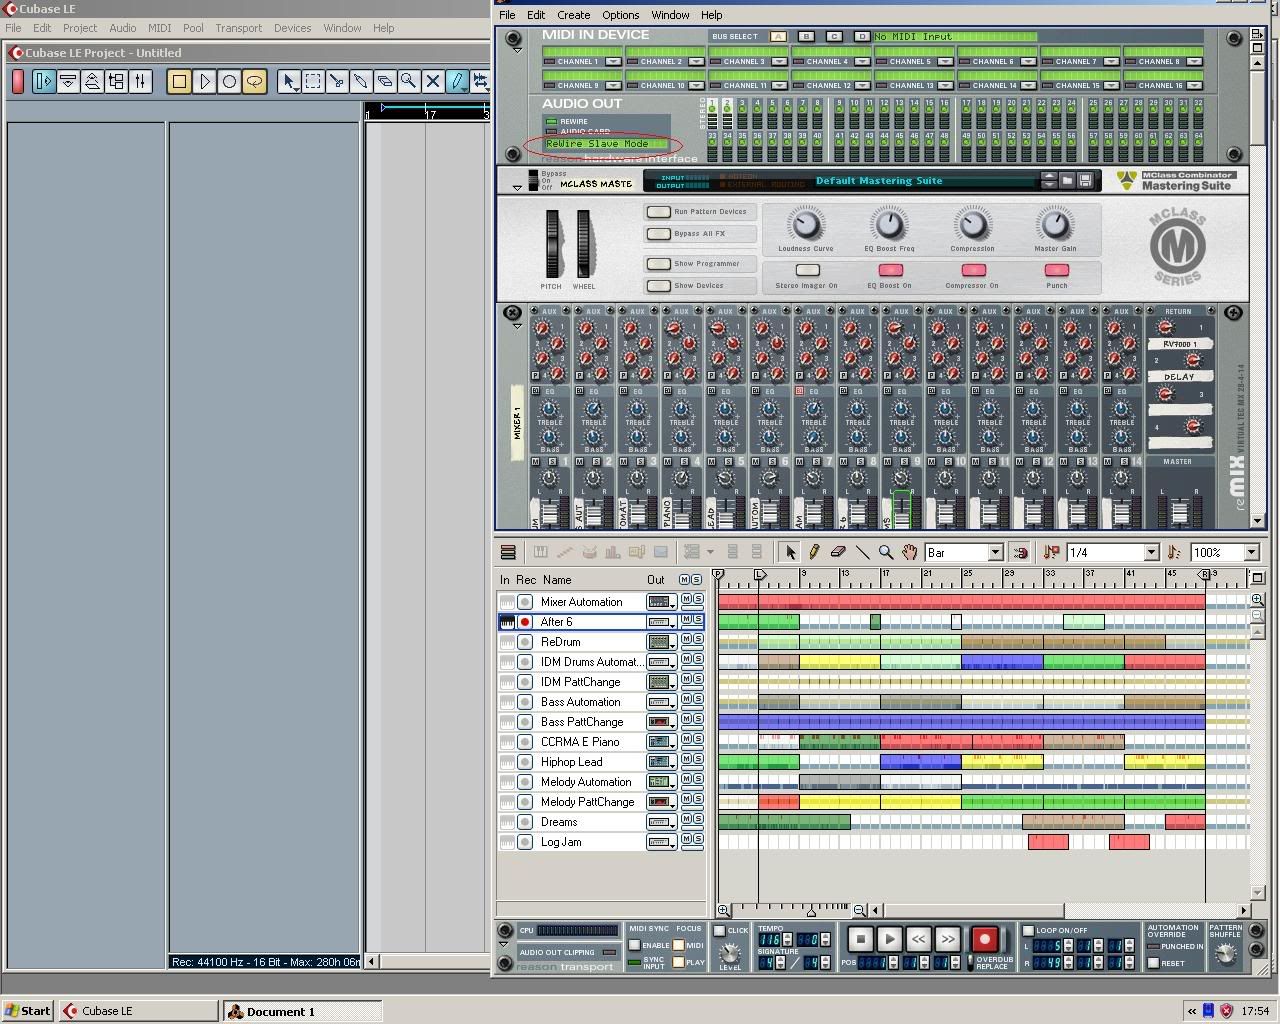This screenshot has height=1024, width=1280.
Task: Select the Split scissors tool in Cubase
Action: (337, 81)
